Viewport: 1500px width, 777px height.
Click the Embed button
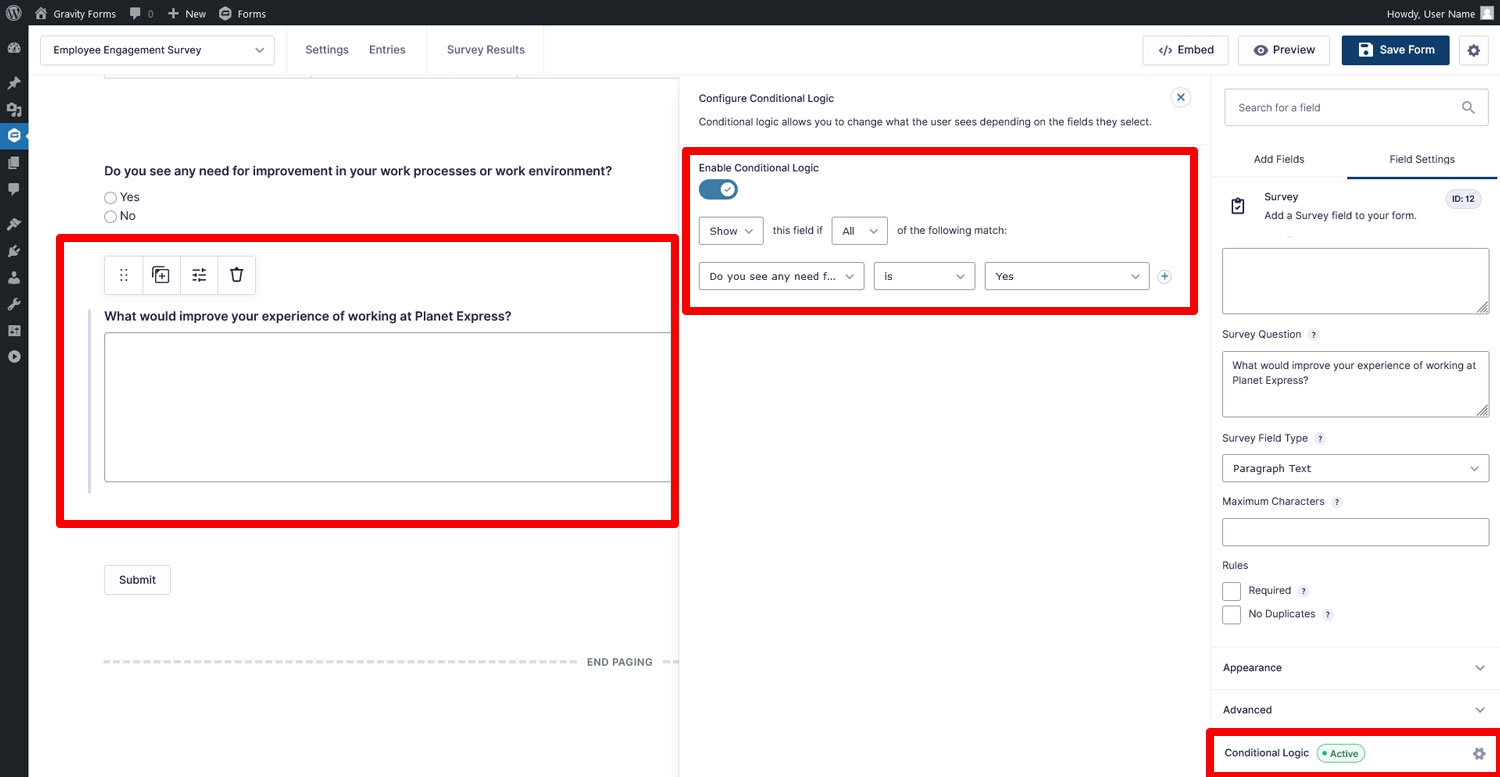(1185, 50)
